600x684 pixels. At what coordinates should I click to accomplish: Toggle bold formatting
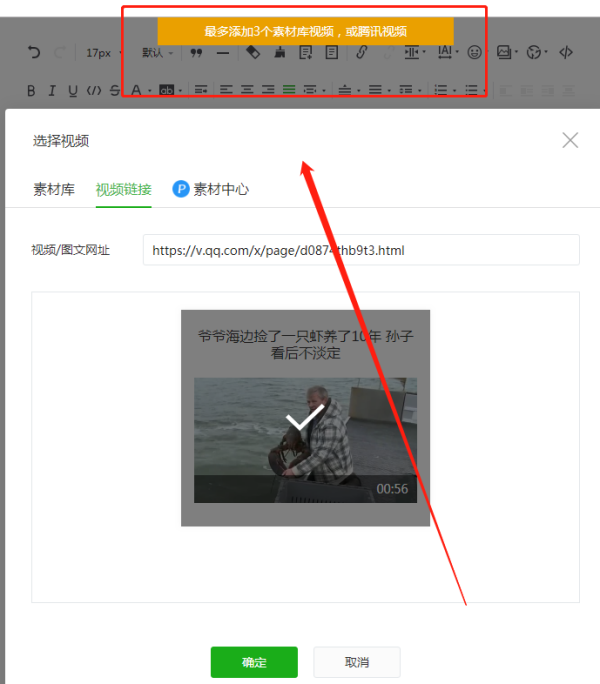click(31, 90)
